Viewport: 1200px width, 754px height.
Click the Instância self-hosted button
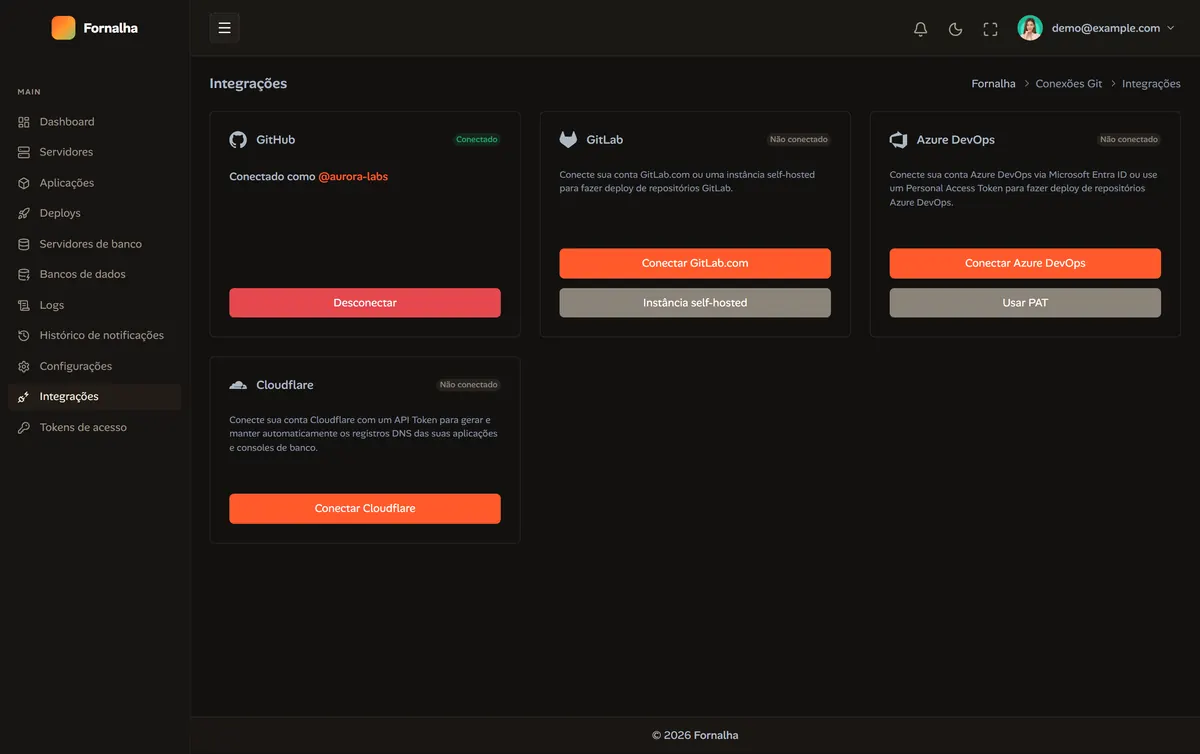695,303
